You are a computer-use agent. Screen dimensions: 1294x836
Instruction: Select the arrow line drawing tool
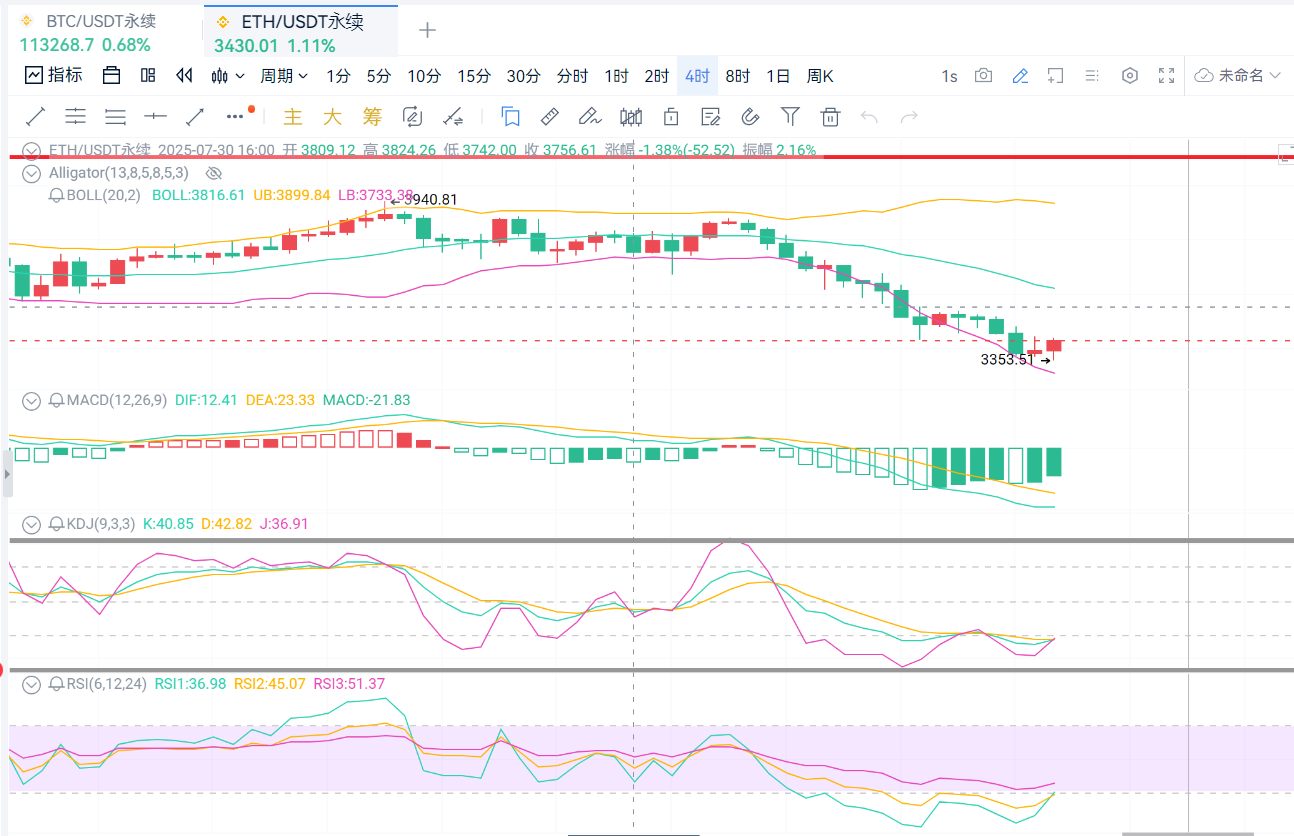click(x=195, y=116)
